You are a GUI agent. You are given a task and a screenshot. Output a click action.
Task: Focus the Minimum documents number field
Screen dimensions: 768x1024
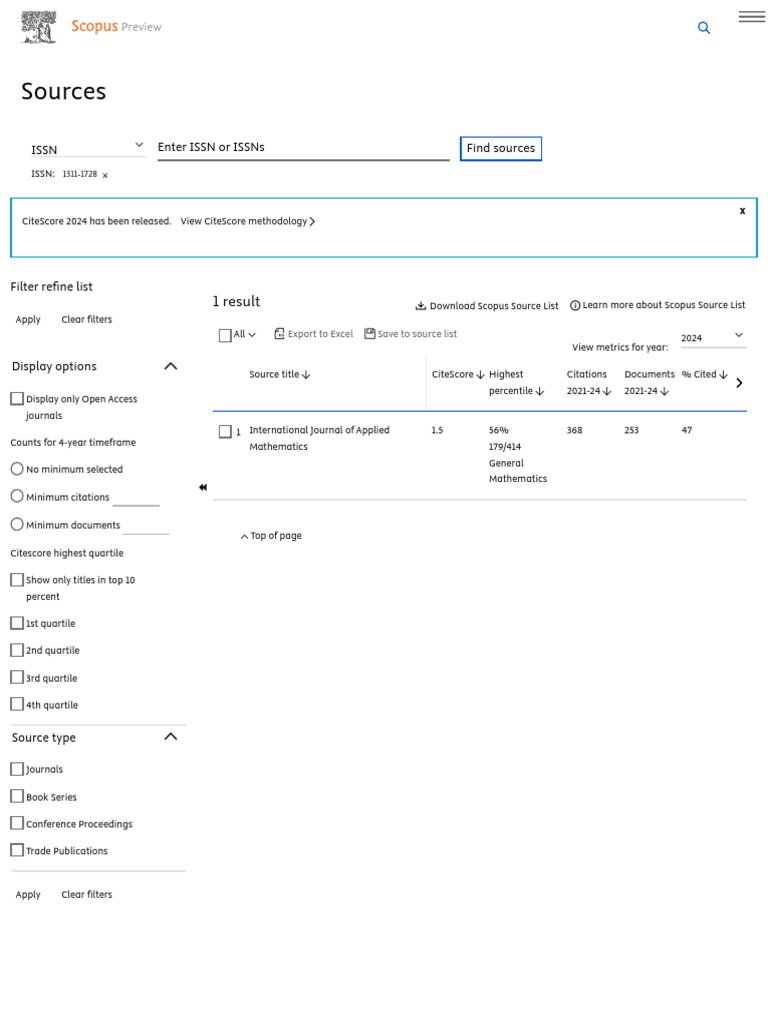pyautogui.click(x=146, y=526)
